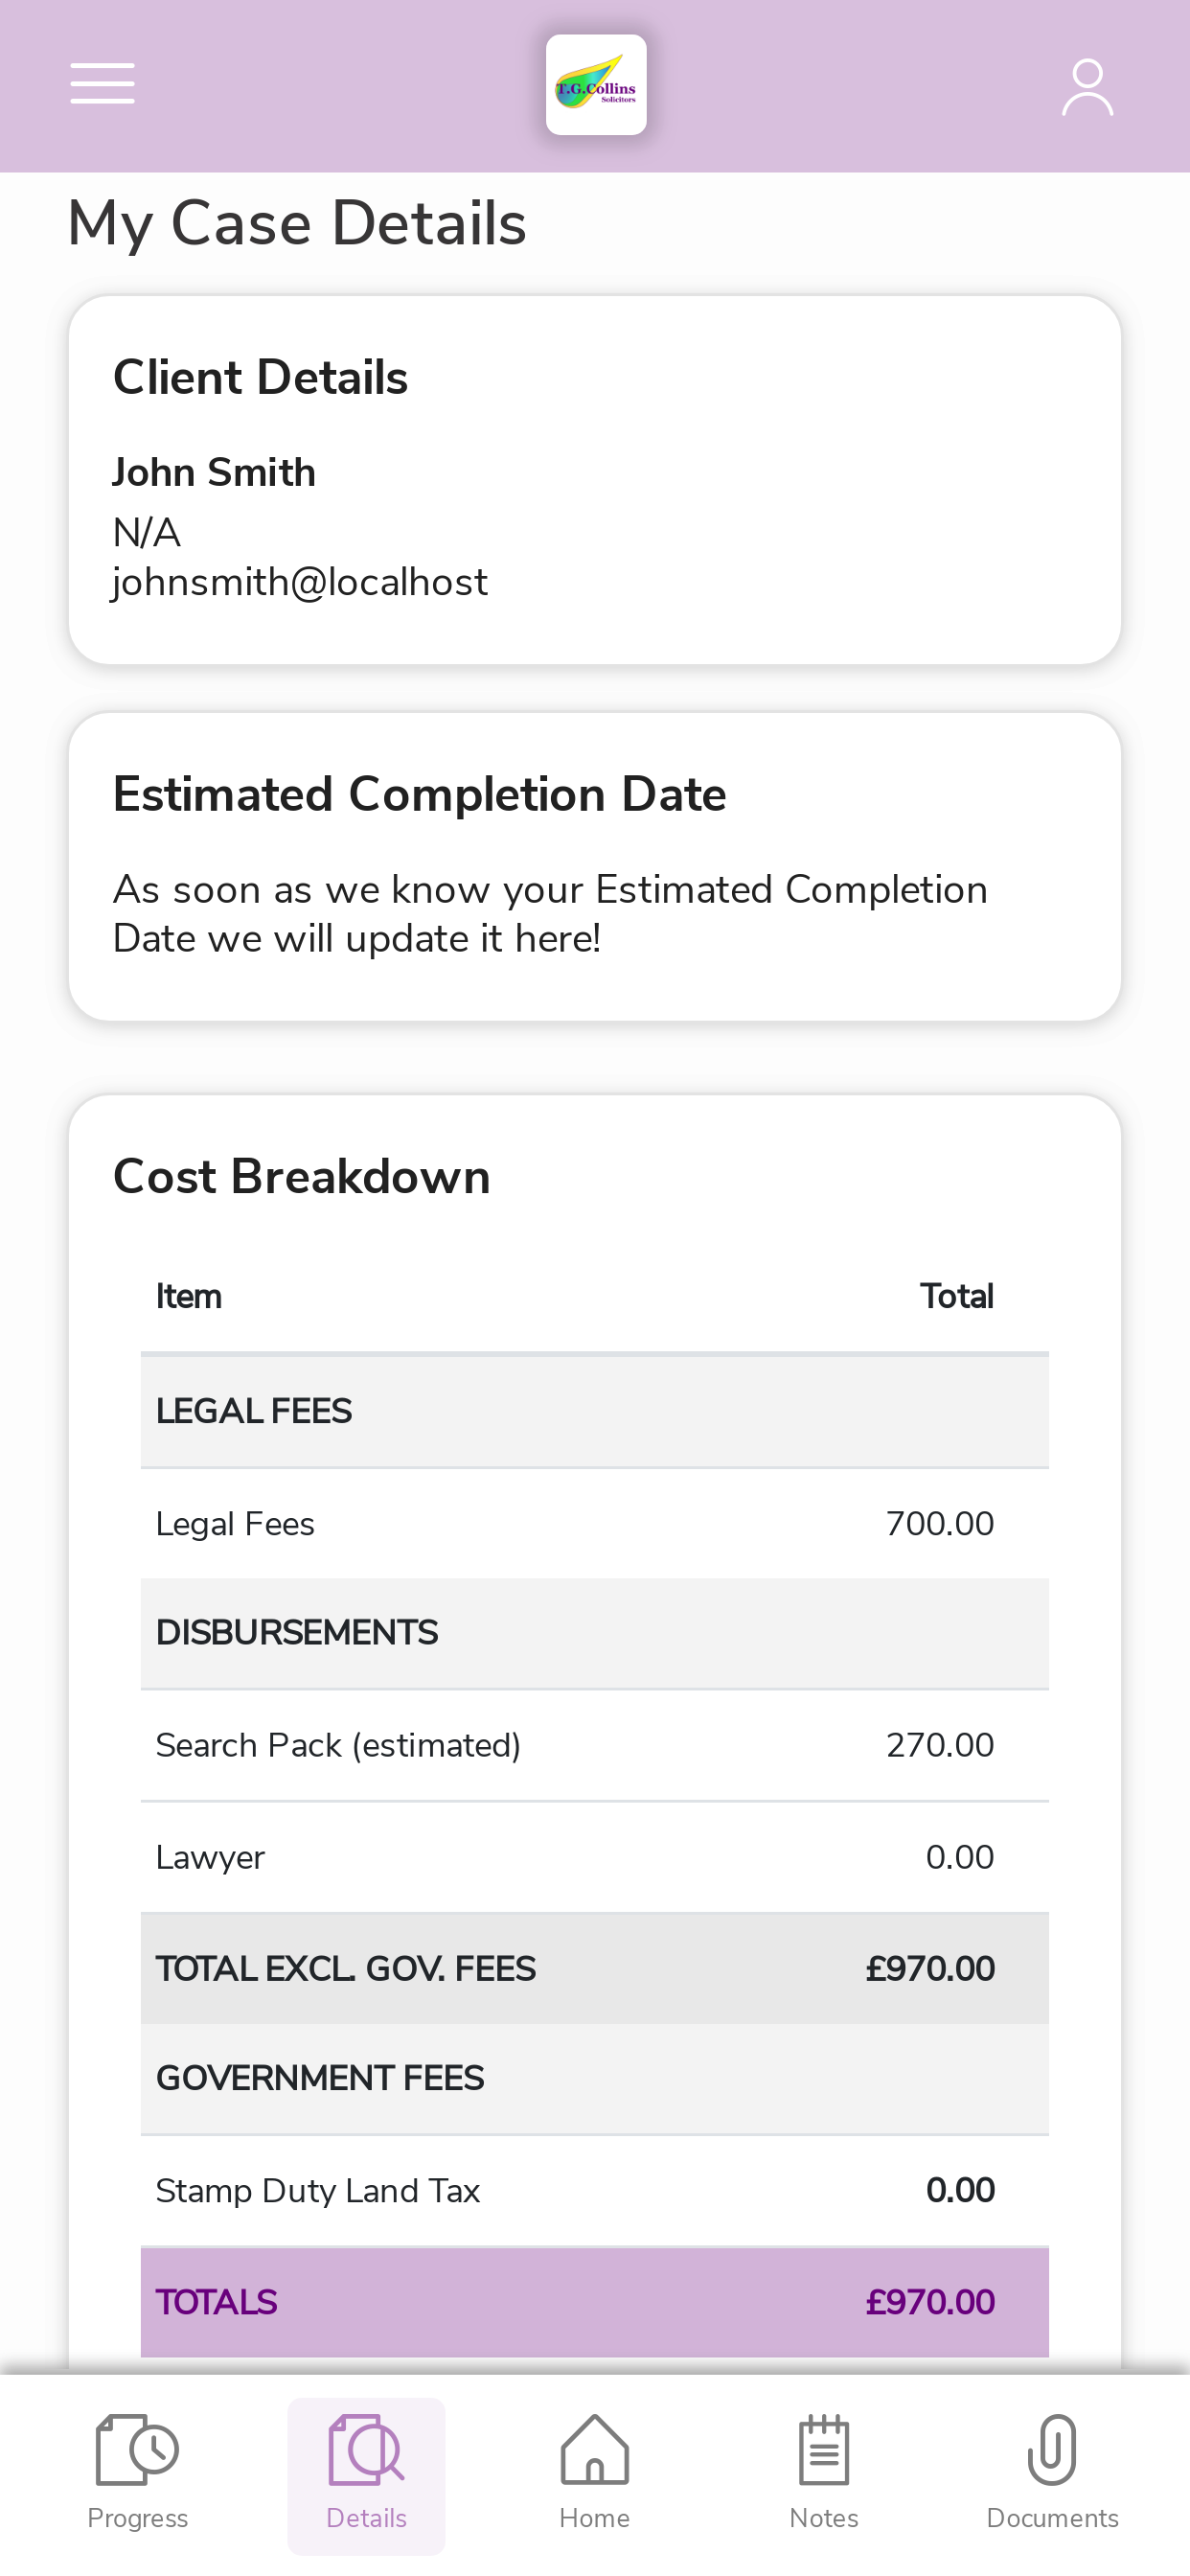Screen dimensions: 1190x2576
Task: Tap the Legal Fees 700.00 row
Action: (595, 1524)
